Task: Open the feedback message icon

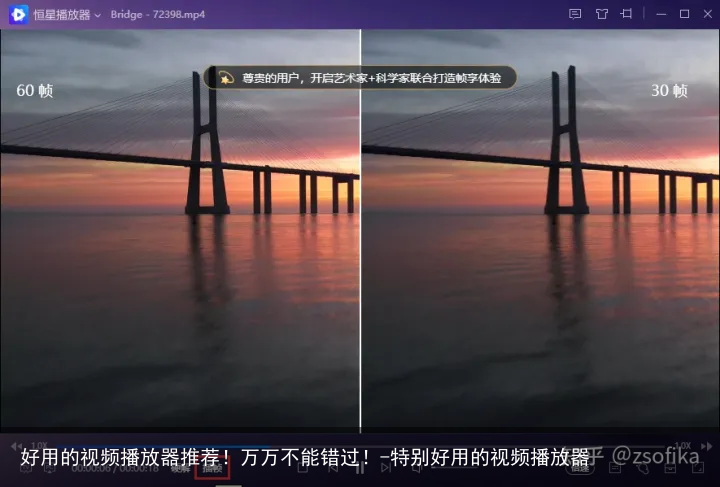Action: (574, 14)
